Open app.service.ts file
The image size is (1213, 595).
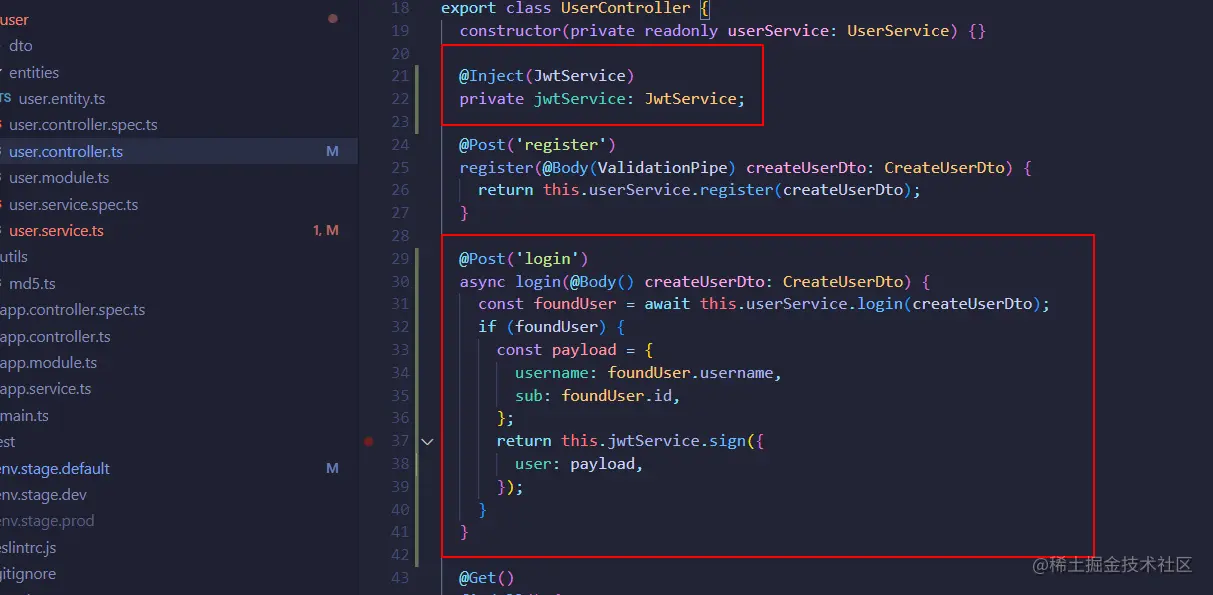(46, 389)
